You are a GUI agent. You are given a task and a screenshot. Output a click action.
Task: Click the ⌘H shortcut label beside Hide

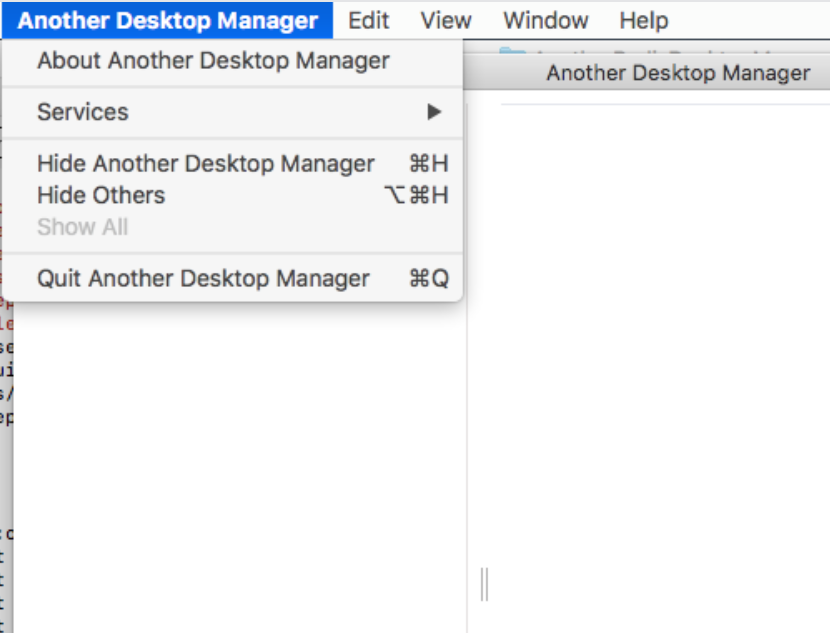point(428,164)
